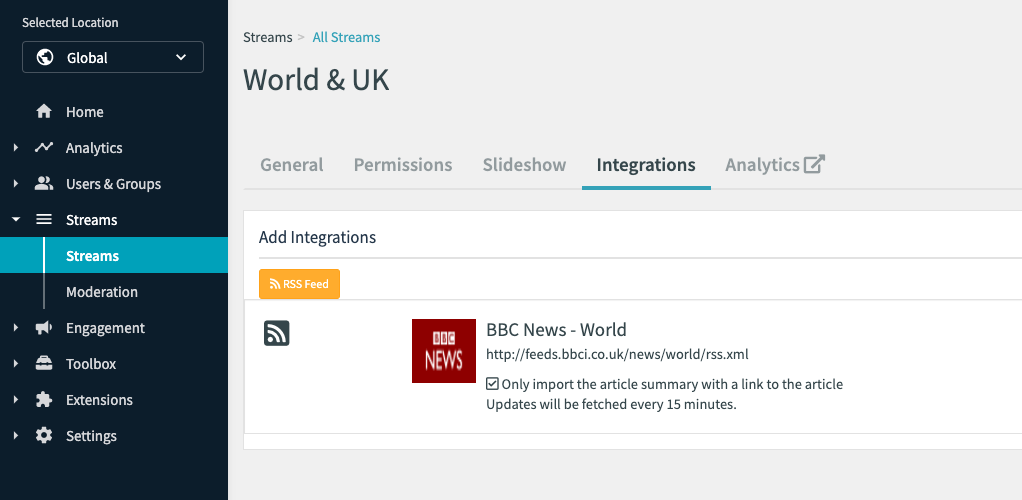Click the Engagement megaphone icon
Screen dimensions: 1022x500
point(44,328)
